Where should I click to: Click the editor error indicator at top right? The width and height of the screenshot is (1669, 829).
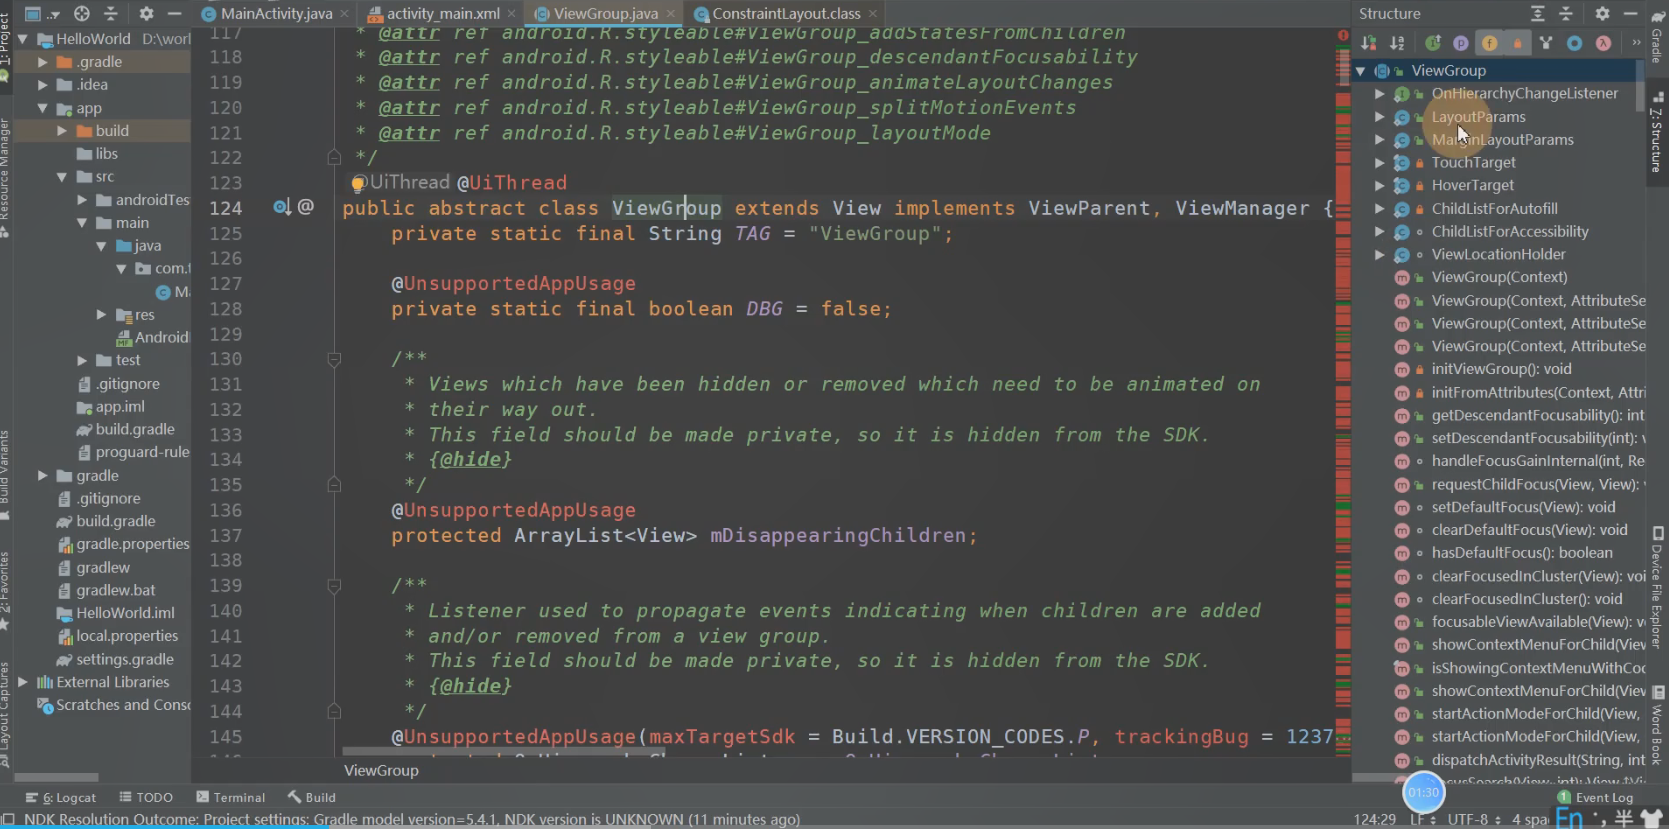click(1343, 35)
